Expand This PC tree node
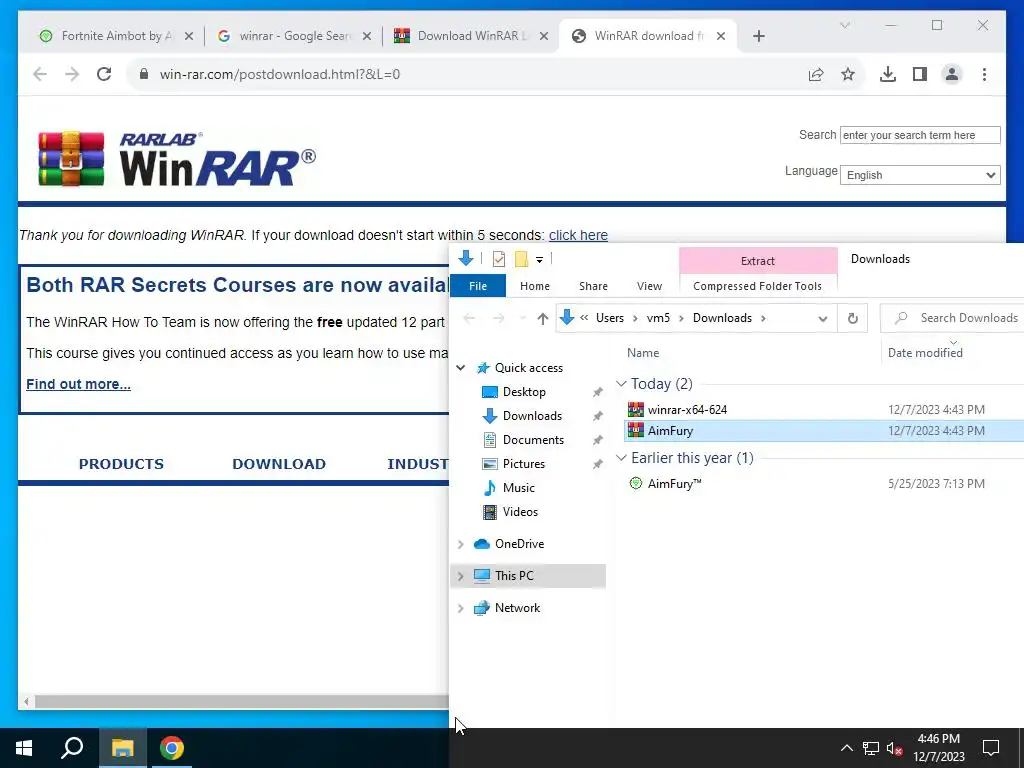 [460, 576]
